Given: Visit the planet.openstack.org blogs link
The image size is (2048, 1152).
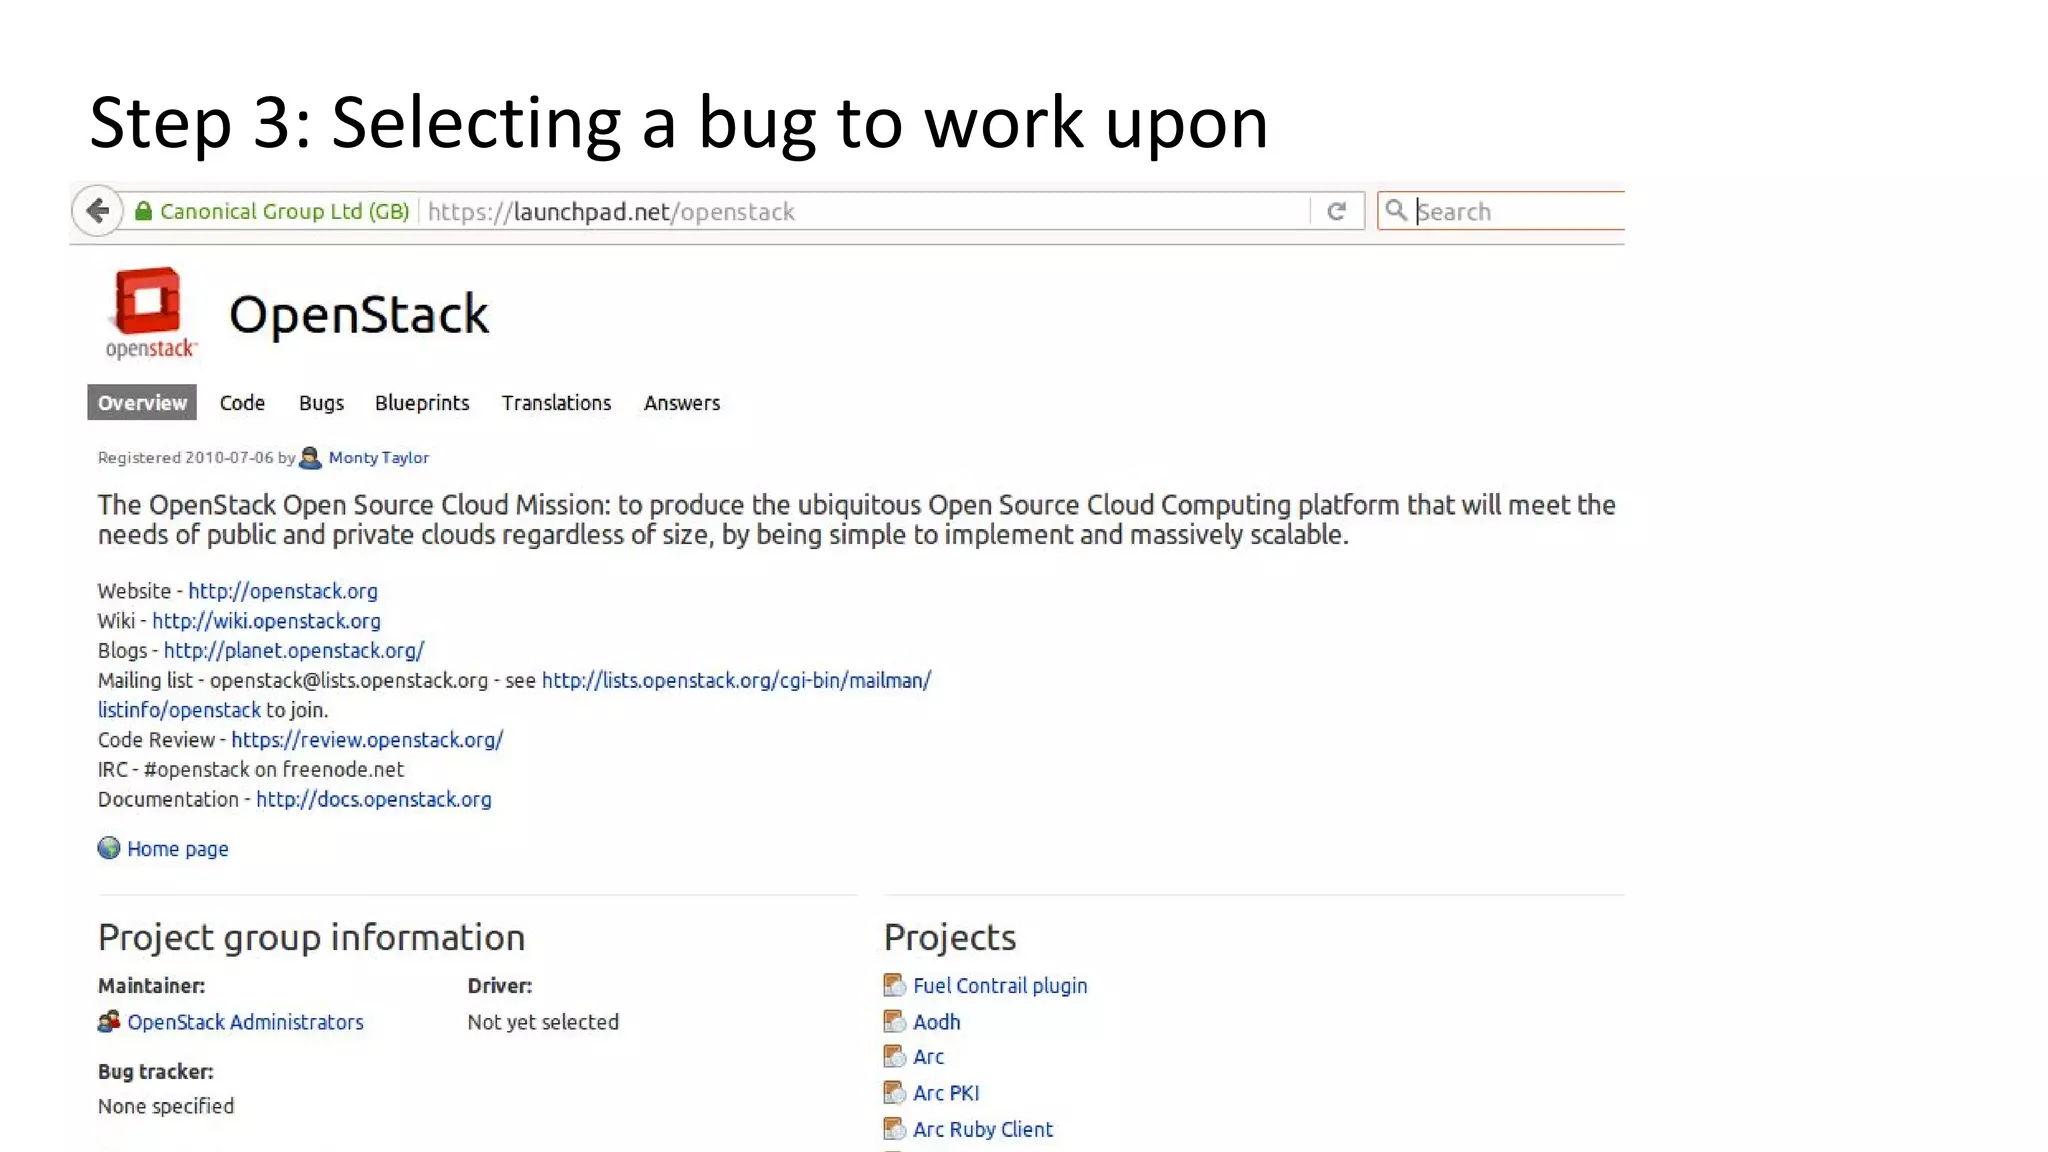Looking at the screenshot, I should coord(294,651).
